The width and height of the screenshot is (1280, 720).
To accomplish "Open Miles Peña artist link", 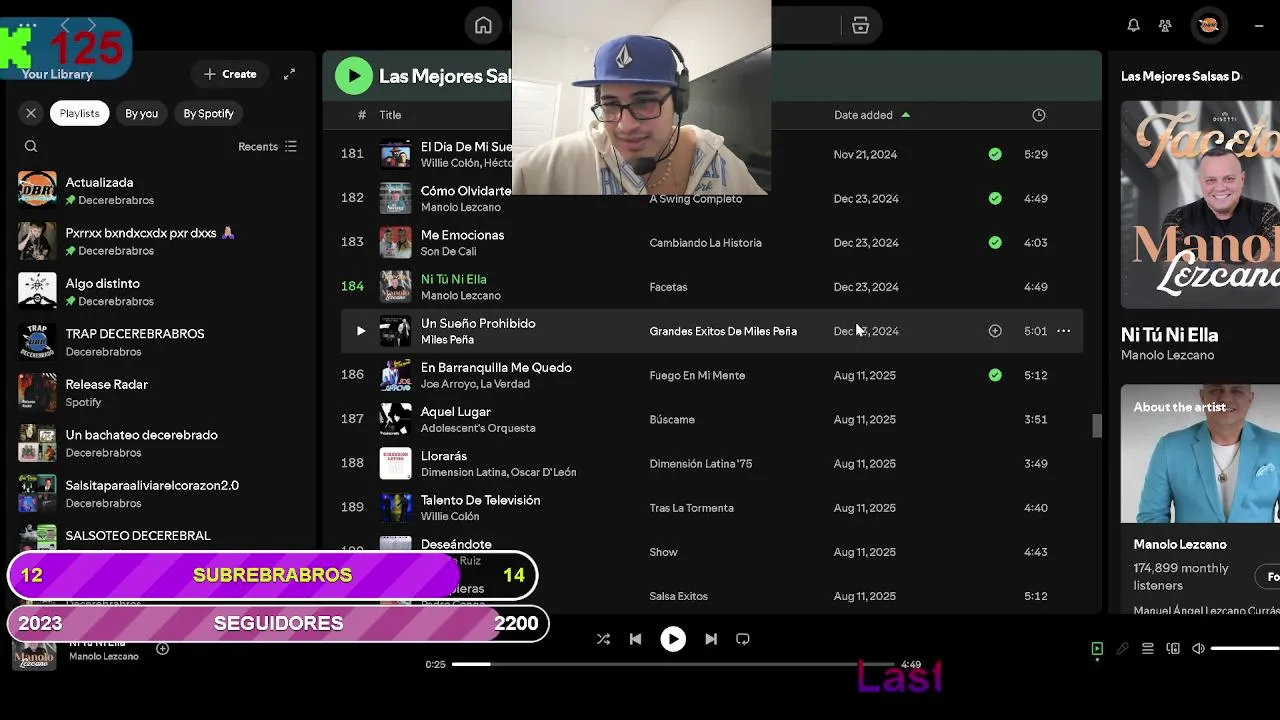I will point(447,340).
